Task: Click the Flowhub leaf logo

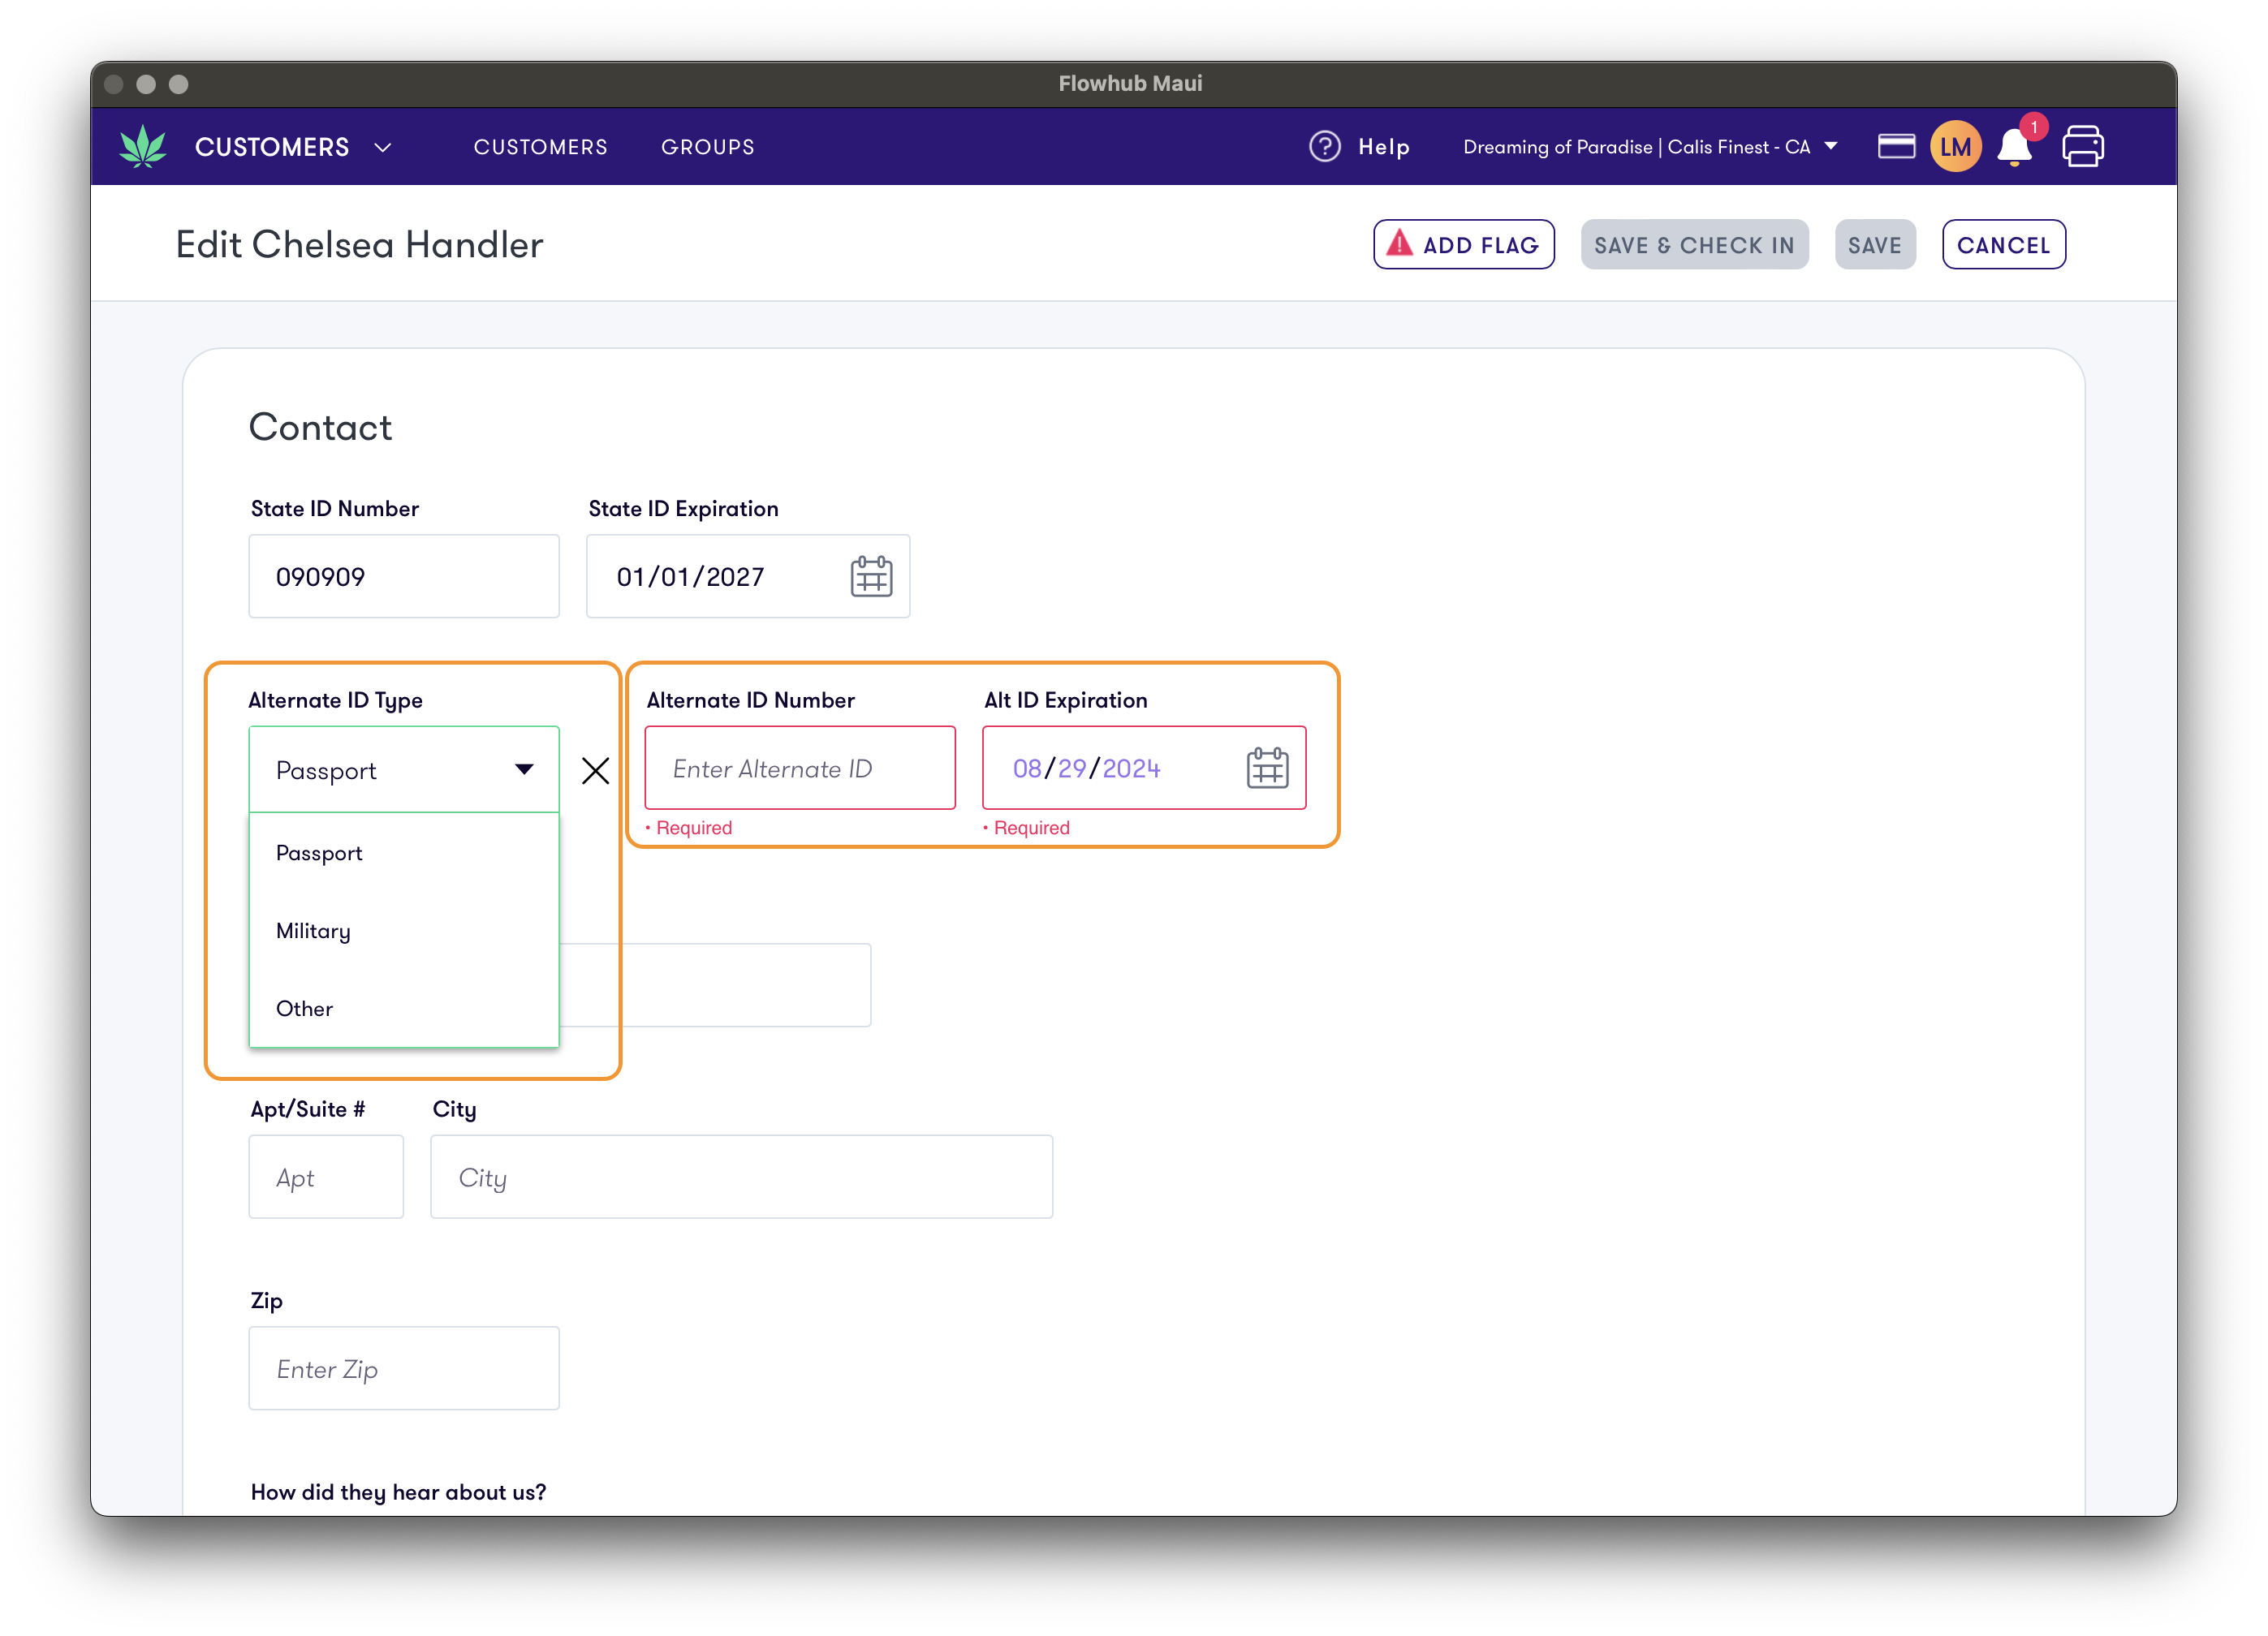Action: (x=143, y=146)
